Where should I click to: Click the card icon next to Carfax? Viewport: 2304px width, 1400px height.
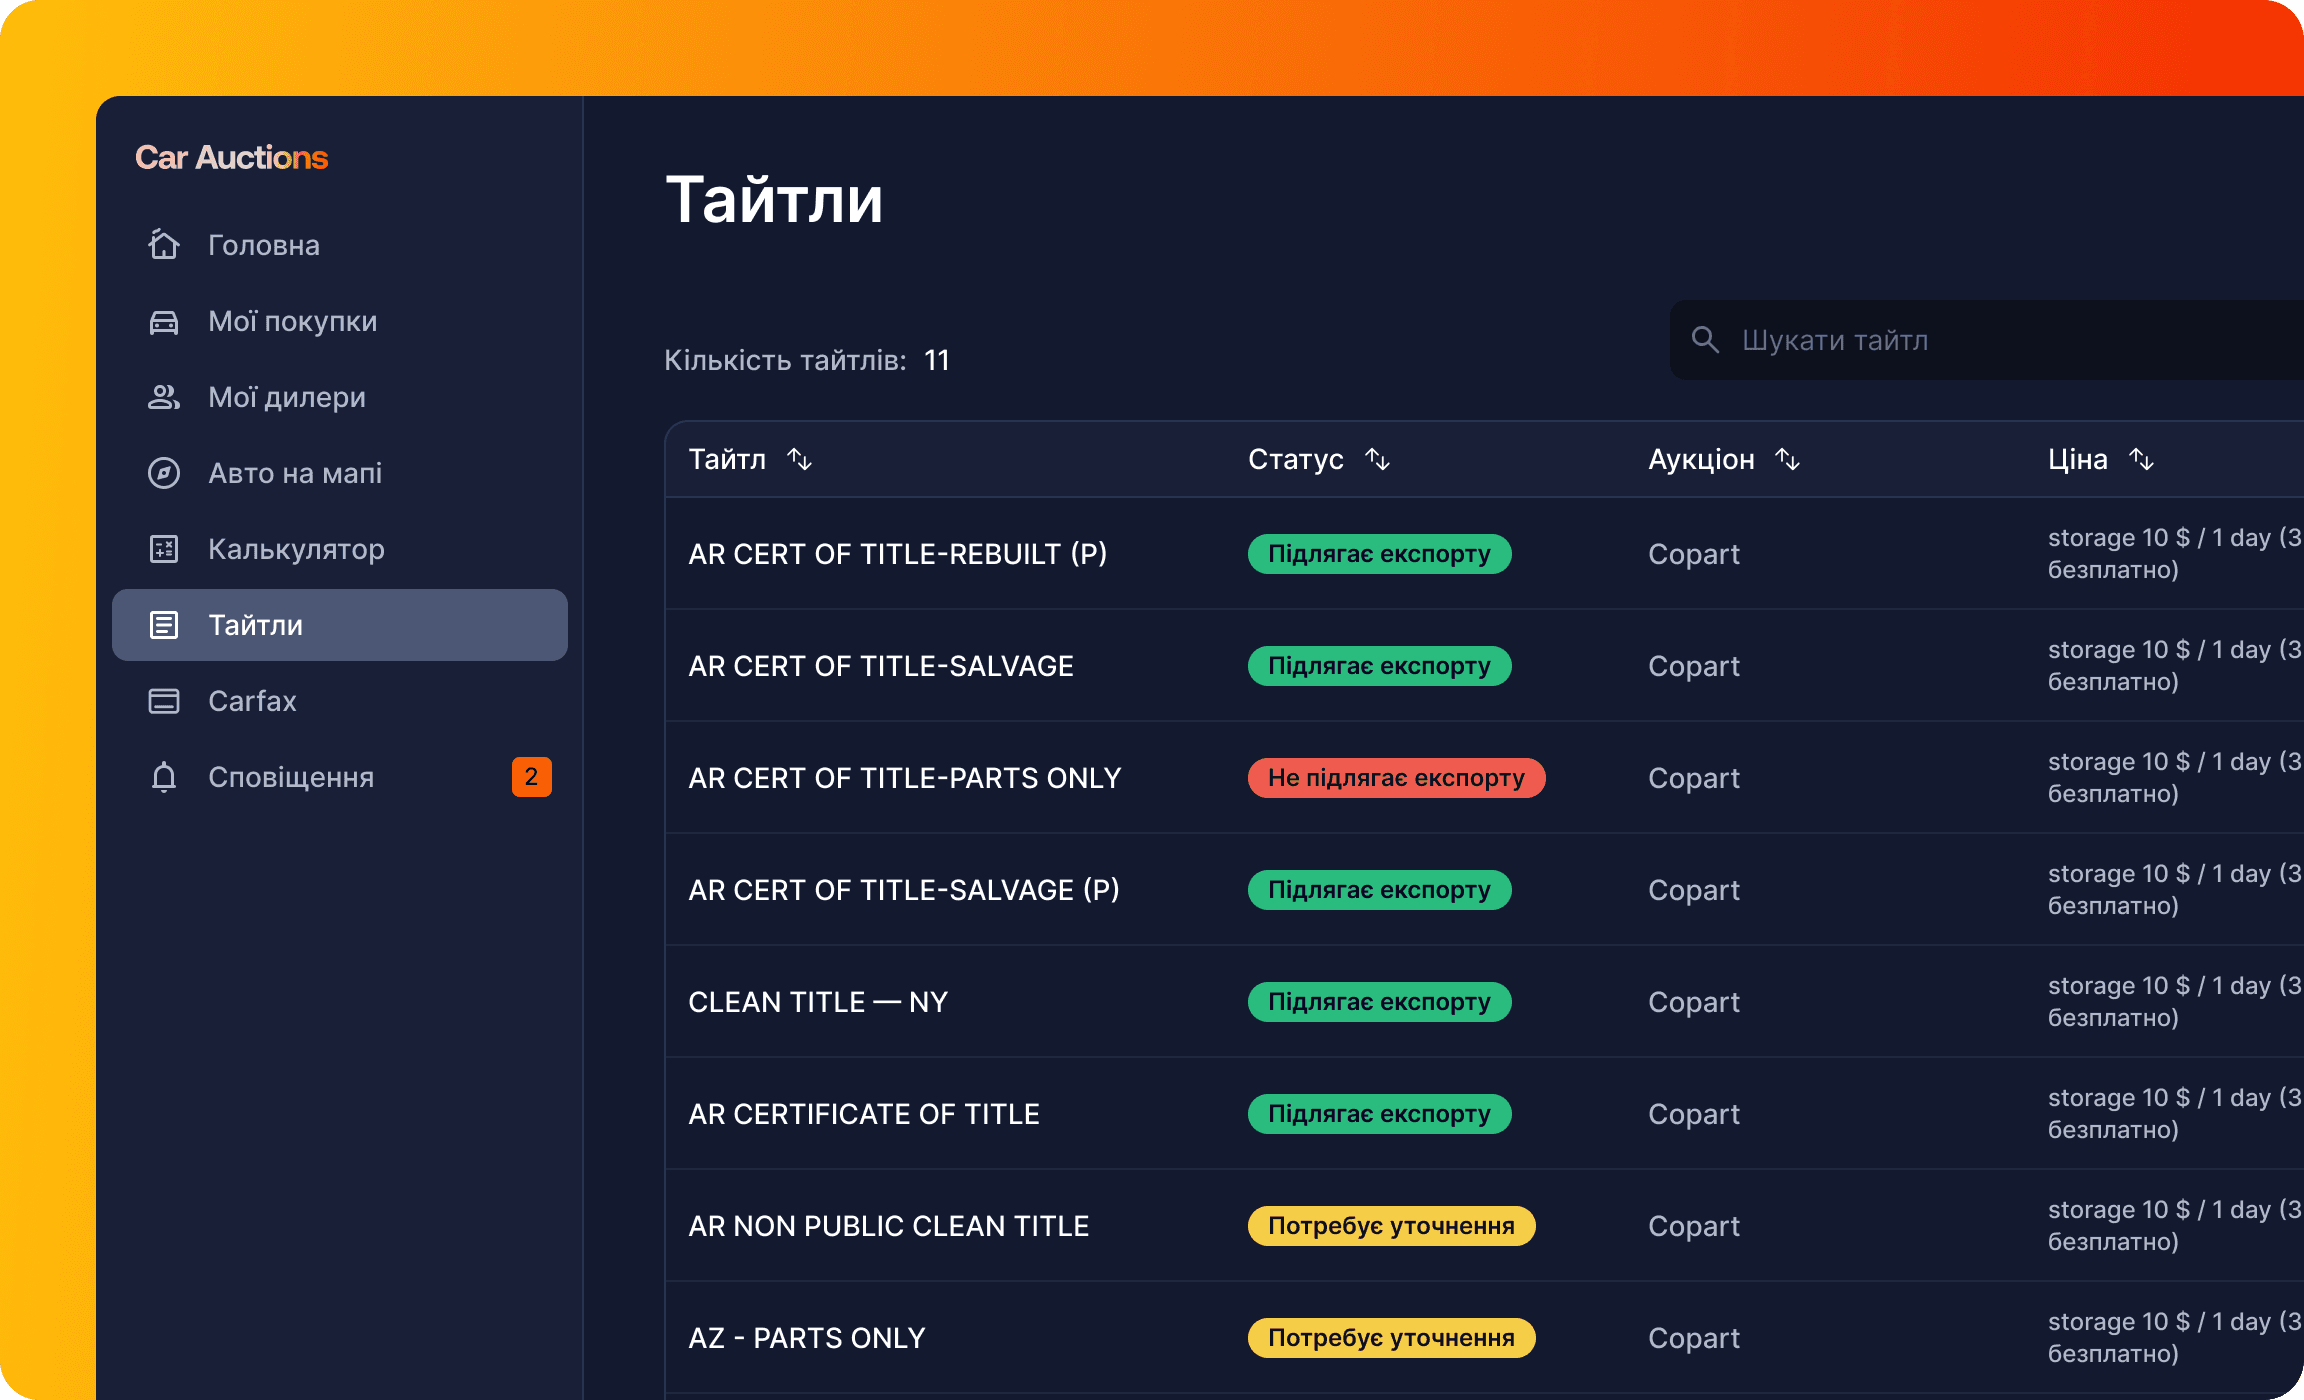point(164,701)
